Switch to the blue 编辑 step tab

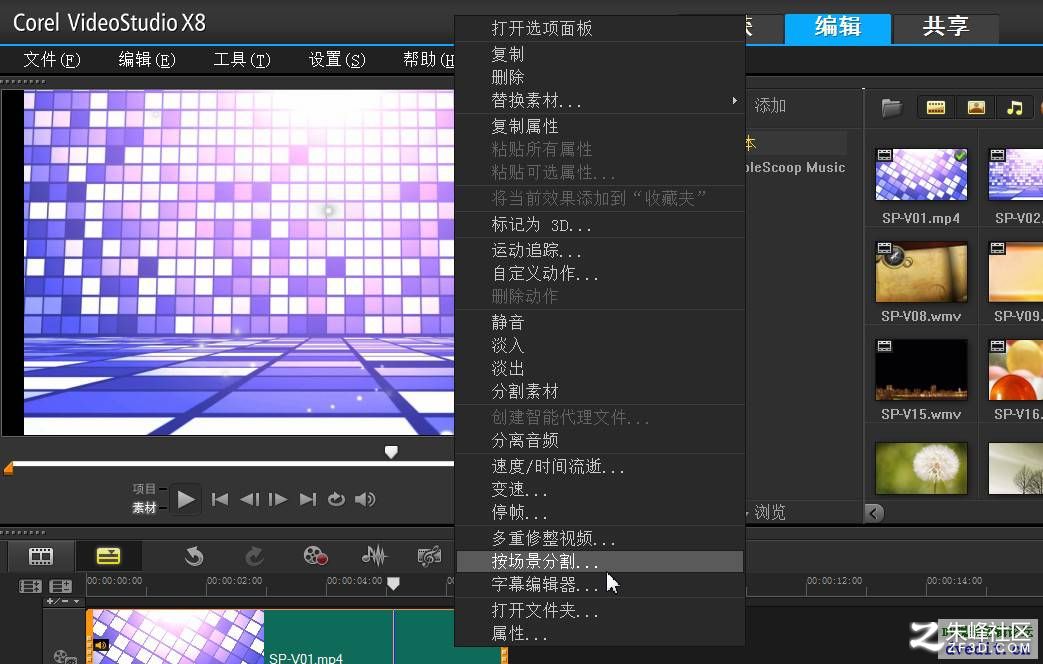(x=838, y=27)
